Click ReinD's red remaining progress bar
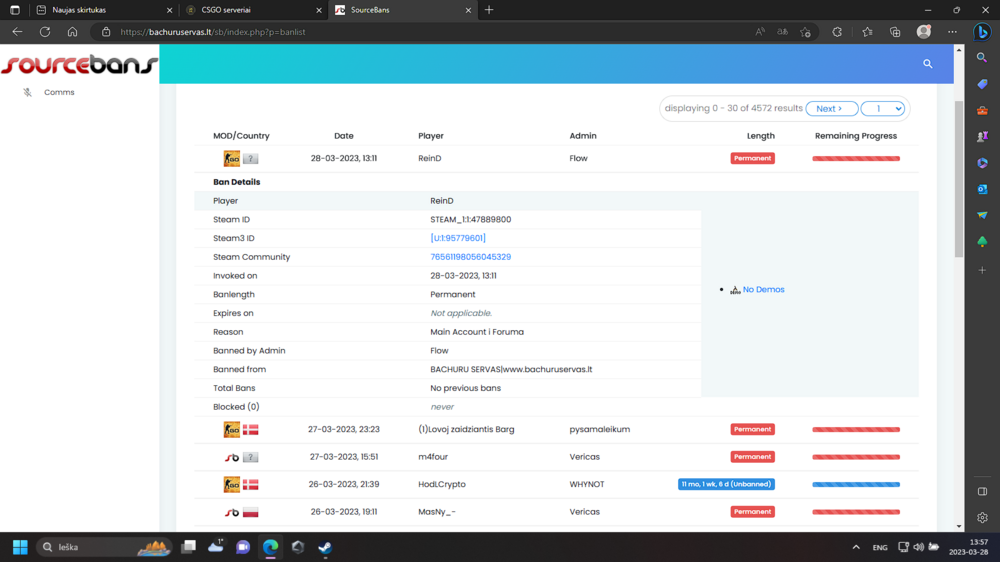Viewport: 1000px width, 562px height. click(856, 159)
